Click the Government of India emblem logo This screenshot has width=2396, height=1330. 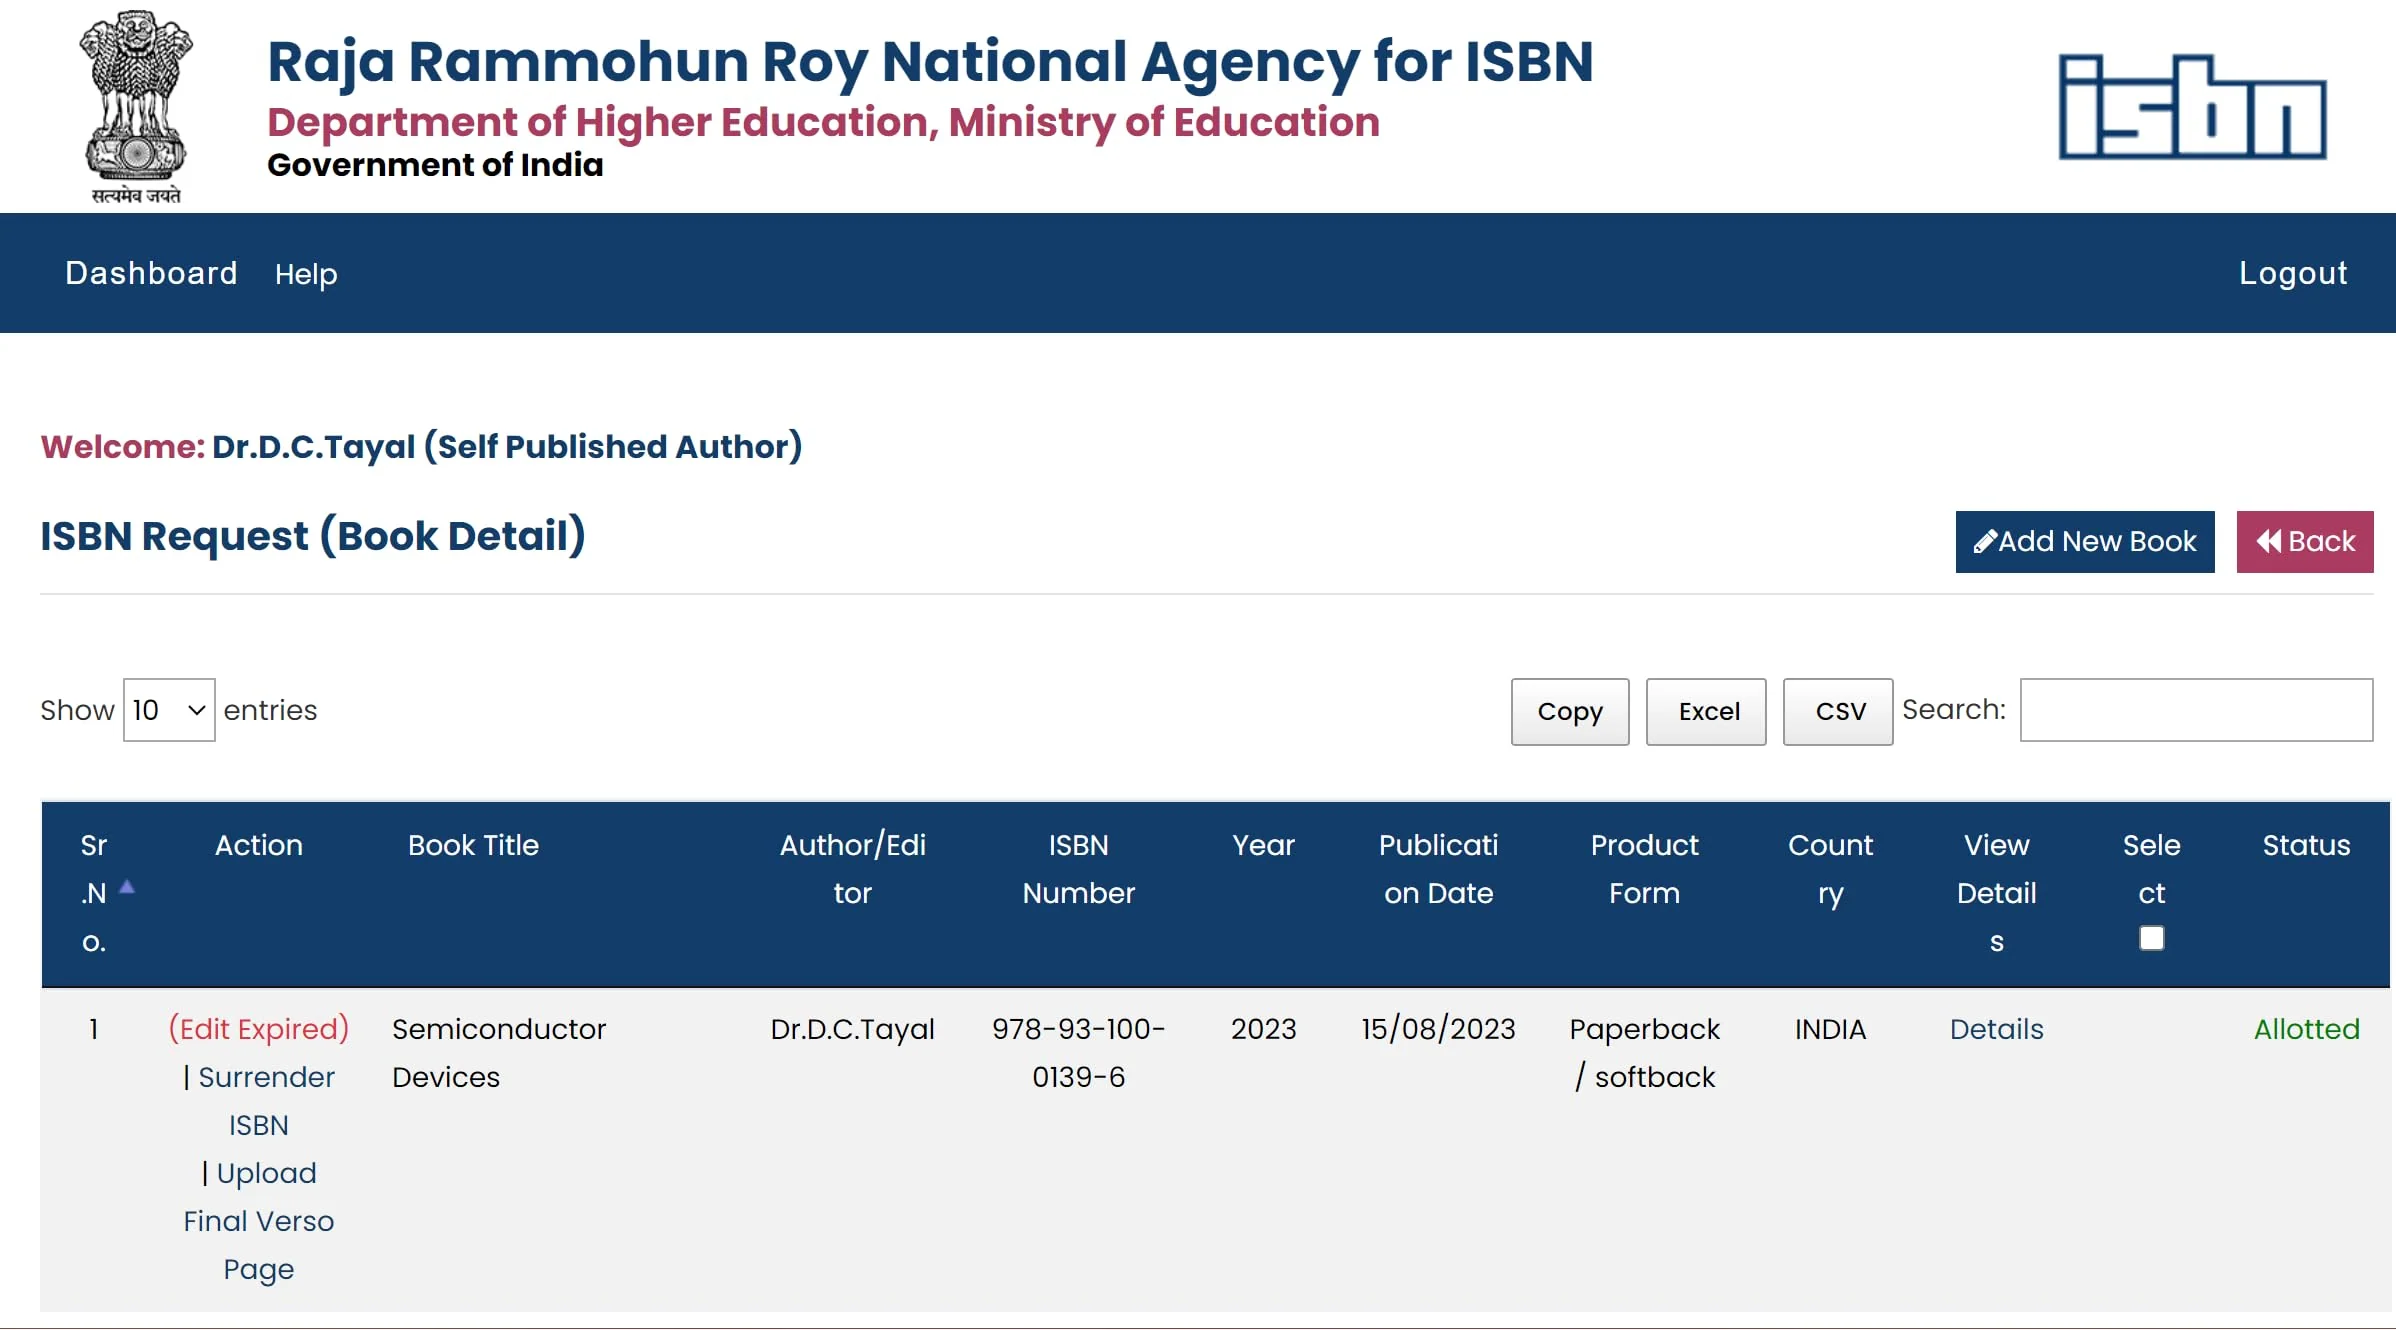(x=136, y=106)
